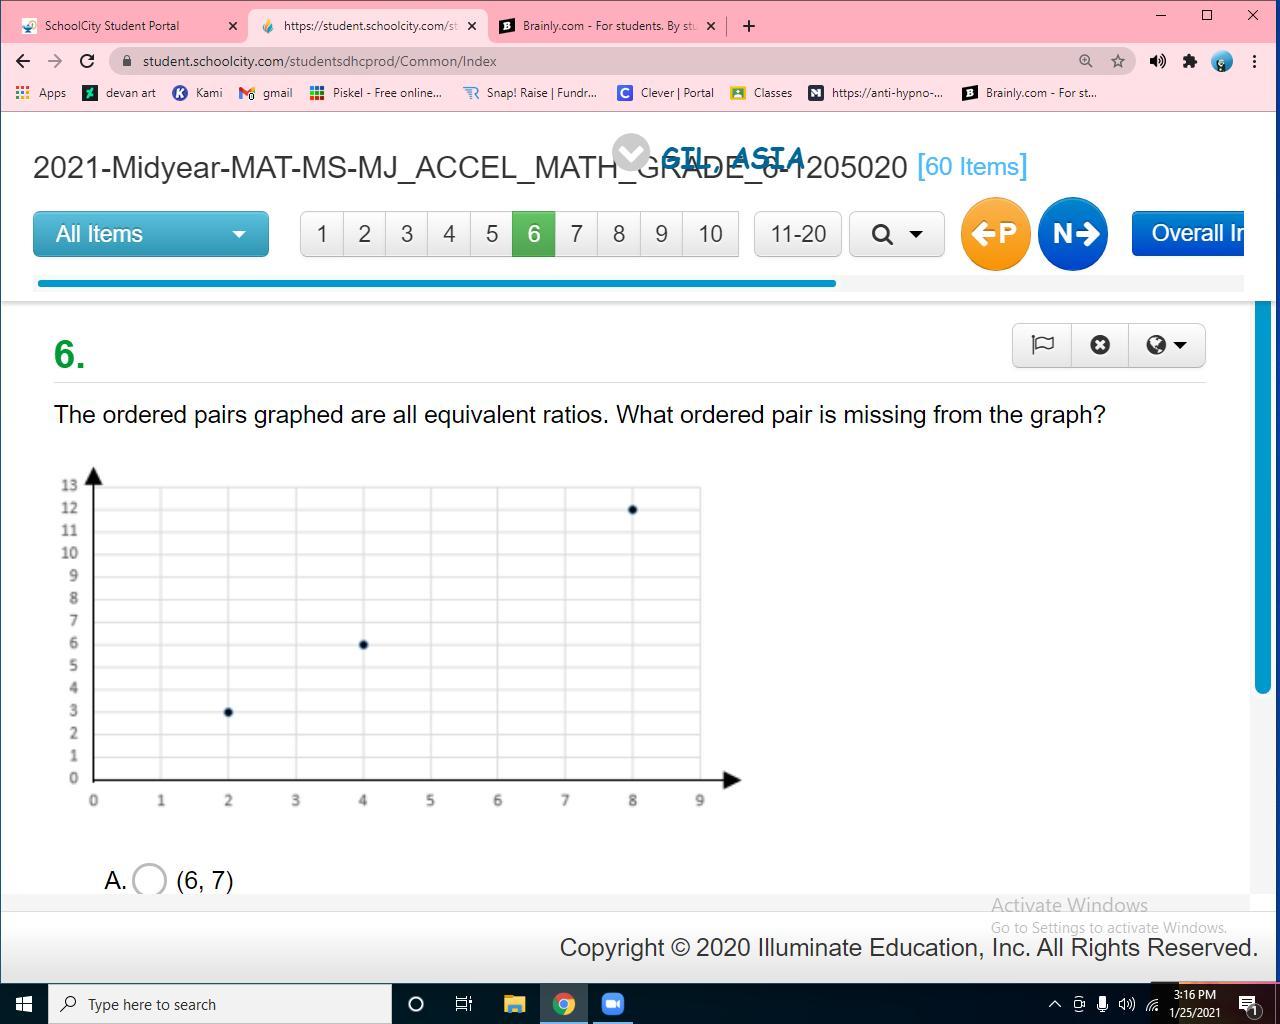Go to next item with blue N button
1280x1024 pixels.
point(1073,234)
